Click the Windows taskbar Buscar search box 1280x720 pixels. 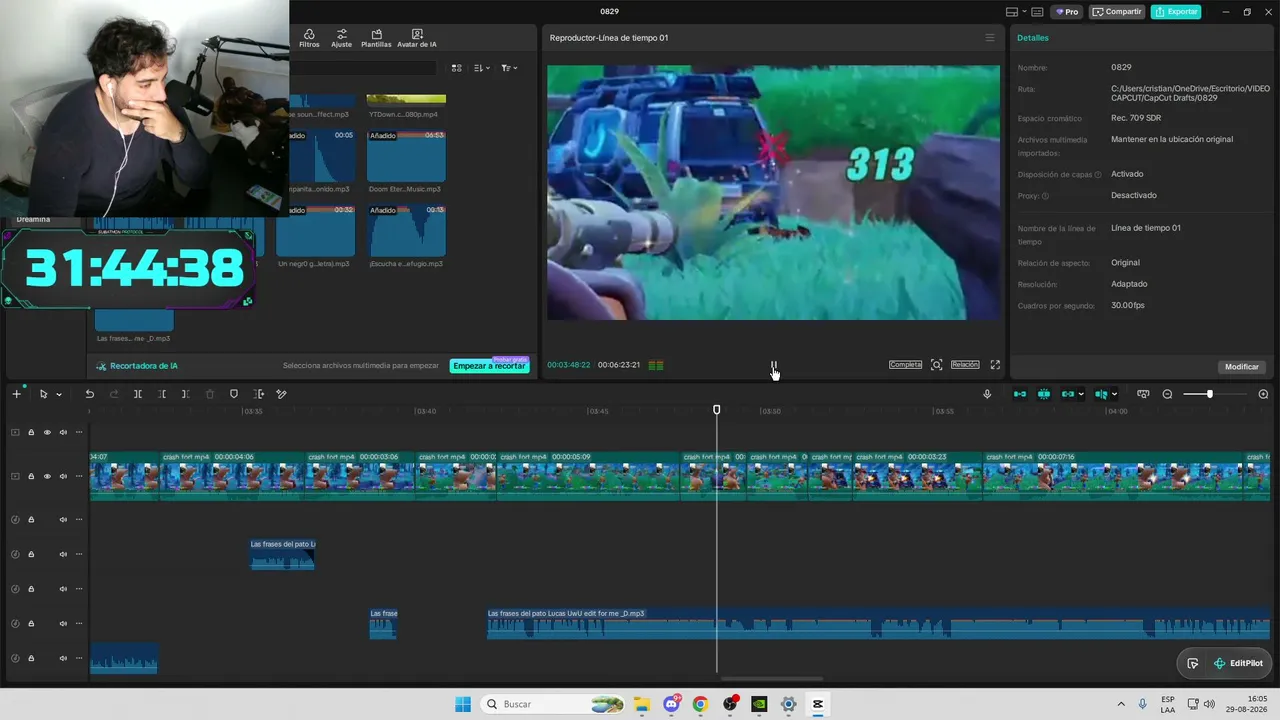(553, 704)
